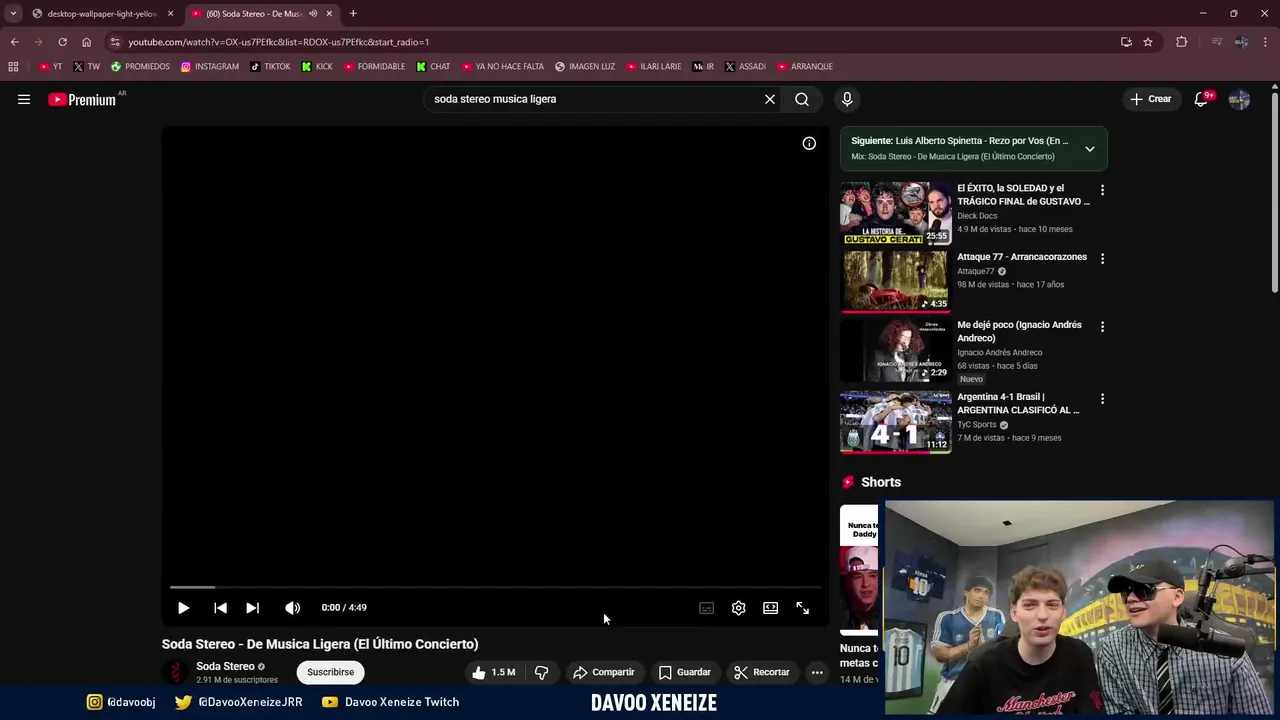Switch to desktop-wallpaper browser tab
The height and width of the screenshot is (720, 1280).
point(101,14)
